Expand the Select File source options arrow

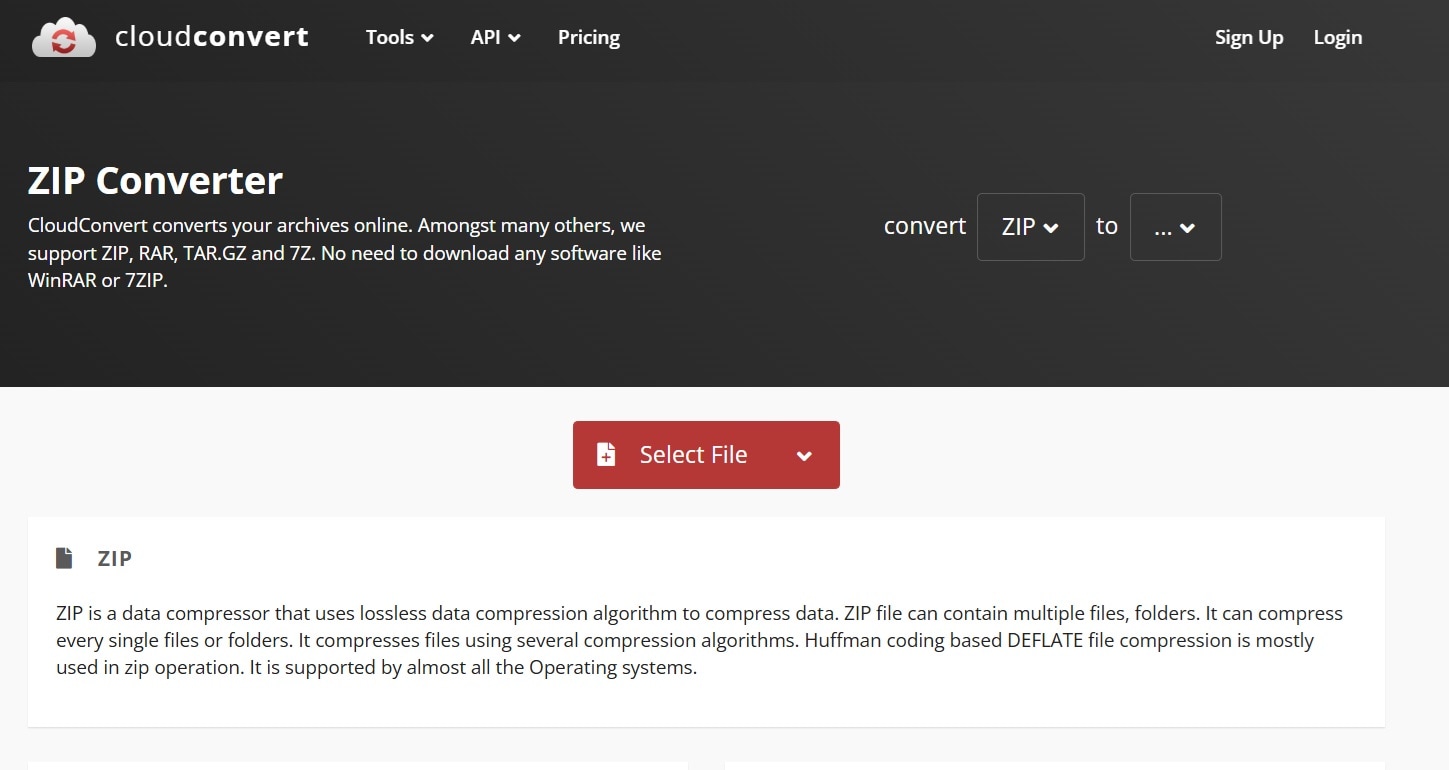(804, 456)
